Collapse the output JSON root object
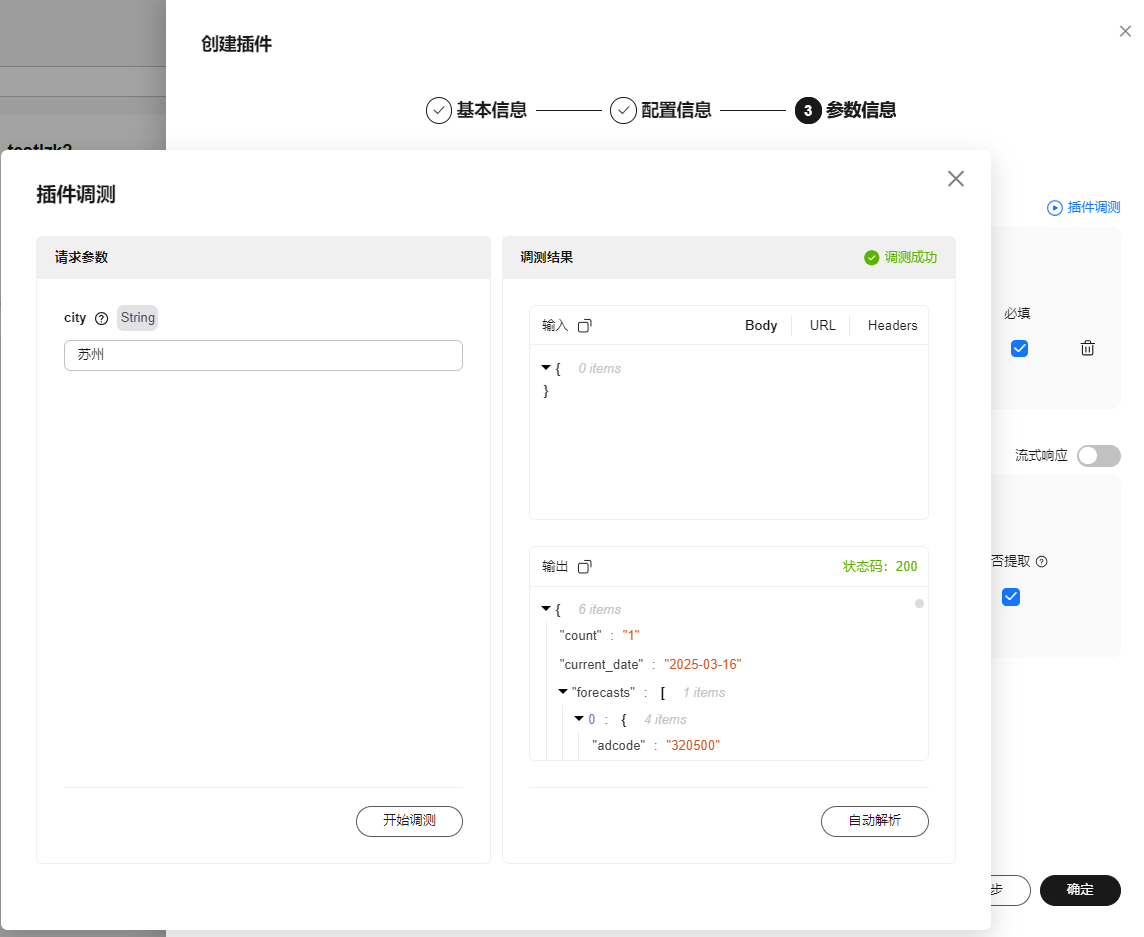Screen dimensions: 1144x937 point(546,609)
